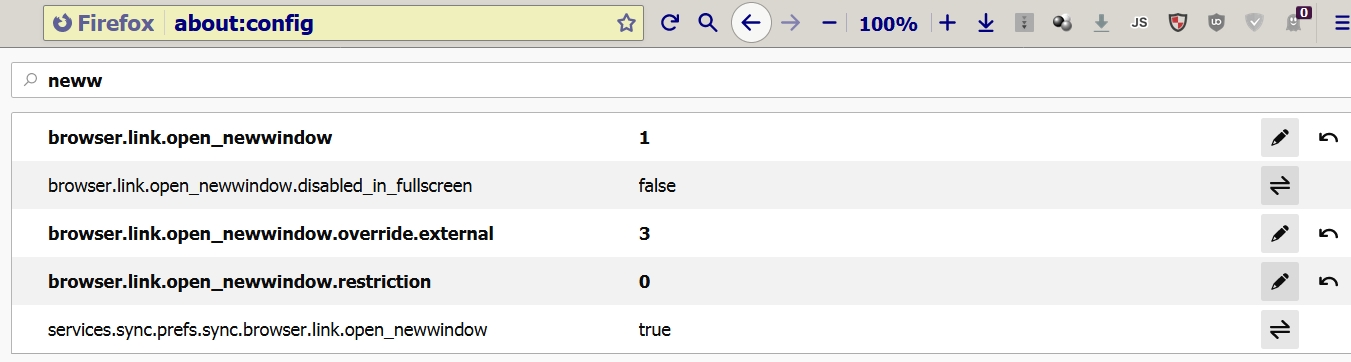Toggle services.sync.prefs.sync.browser.link.open_newwindow value
Image resolution: width=1351 pixels, height=362 pixels.
click(x=1280, y=330)
